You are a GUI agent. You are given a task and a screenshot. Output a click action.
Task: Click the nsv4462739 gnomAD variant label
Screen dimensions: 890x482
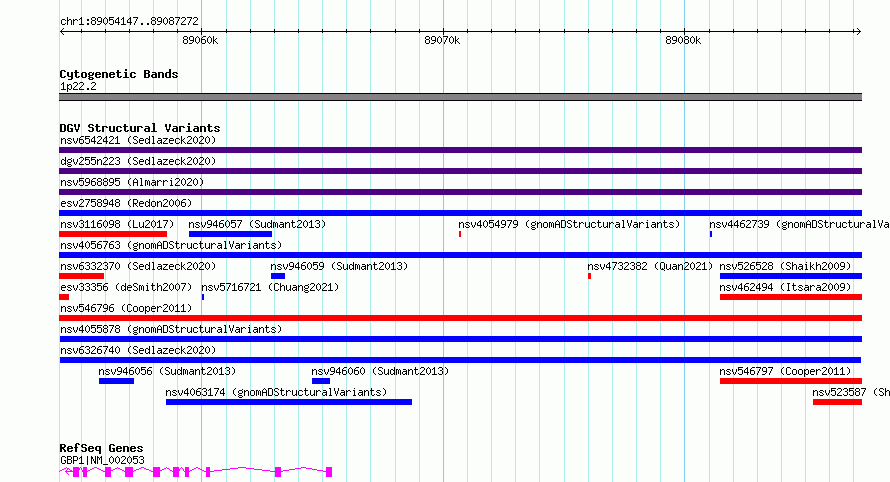coord(799,224)
